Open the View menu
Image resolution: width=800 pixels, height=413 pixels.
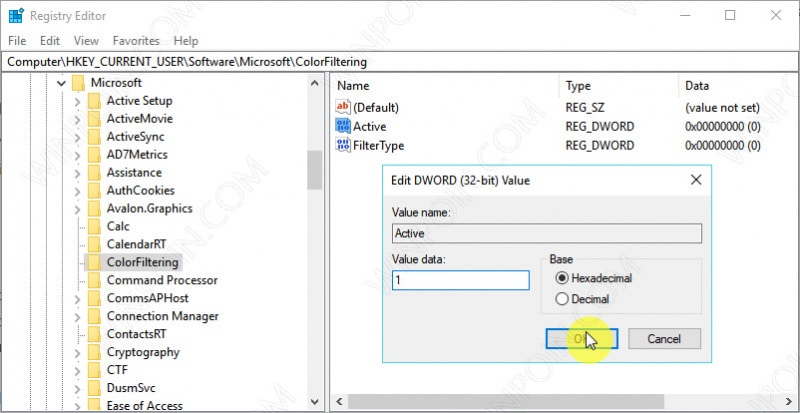point(86,41)
